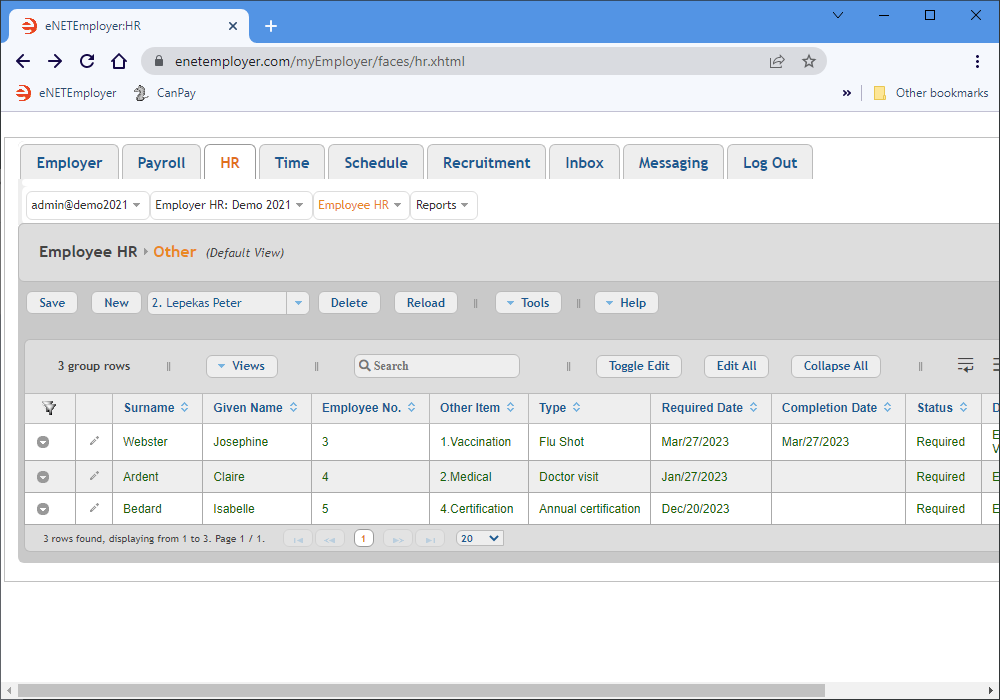Click the share page icon in the address bar

pos(777,61)
